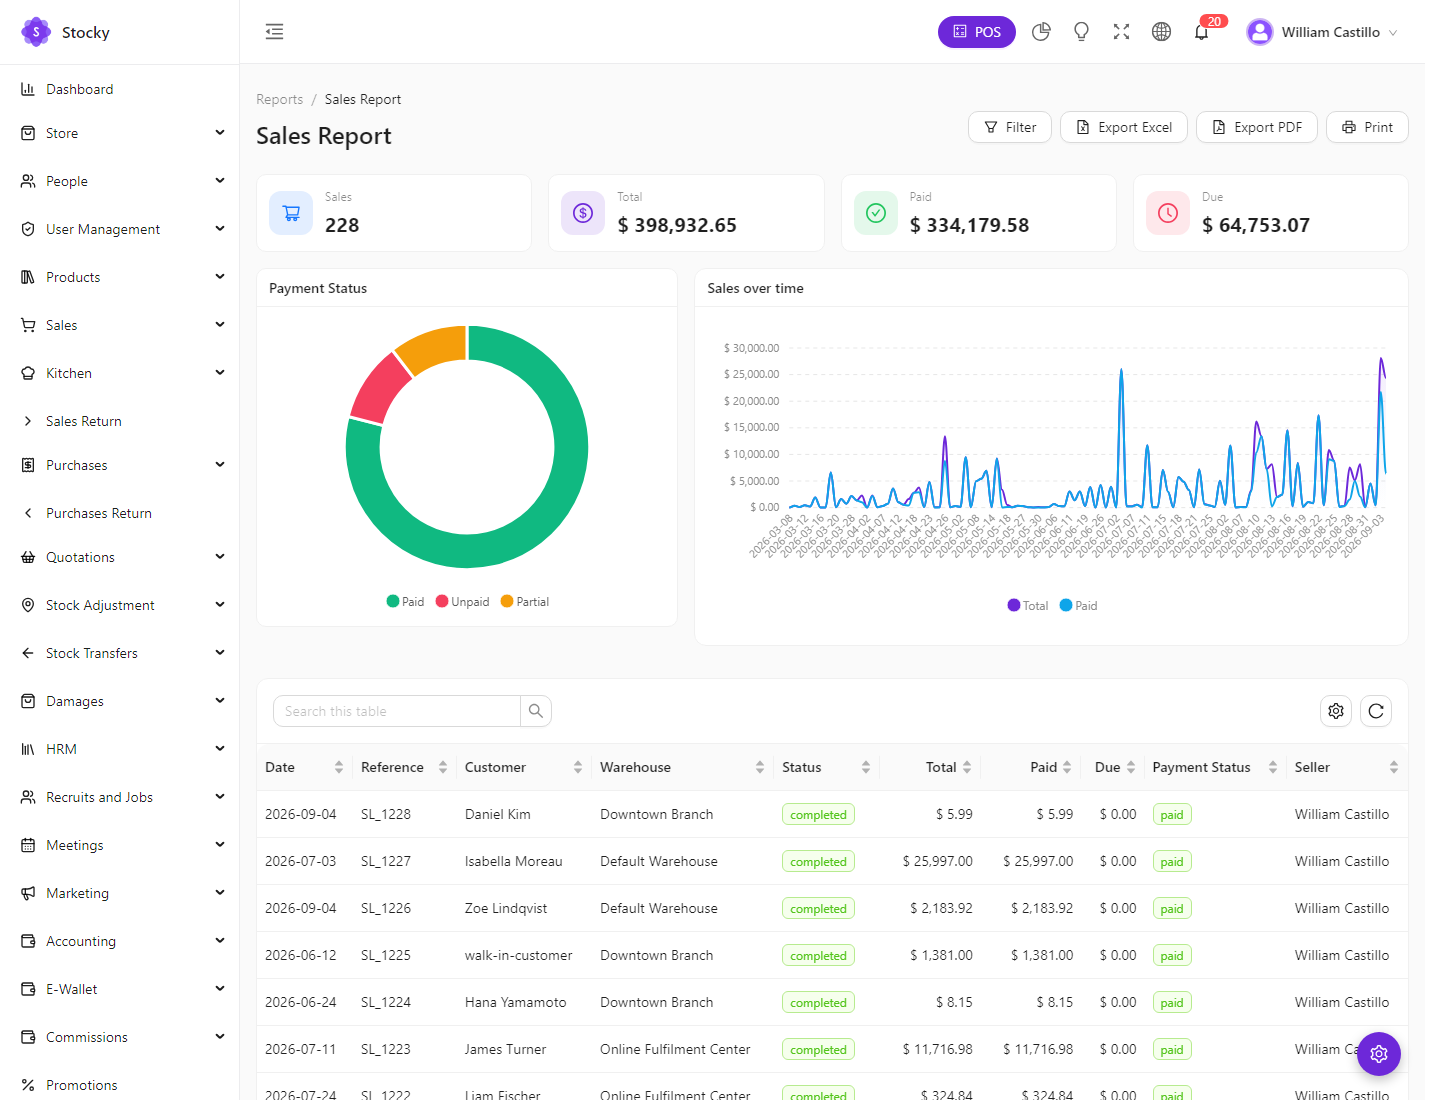Screen dimensions: 1440x1100
Task: Click the Total dollar icon card
Action: [x=583, y=213]
